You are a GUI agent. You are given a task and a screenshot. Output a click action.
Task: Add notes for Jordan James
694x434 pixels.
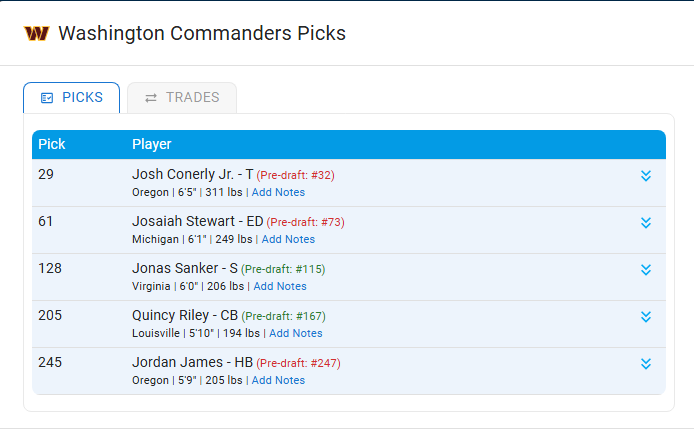(278, 380)
